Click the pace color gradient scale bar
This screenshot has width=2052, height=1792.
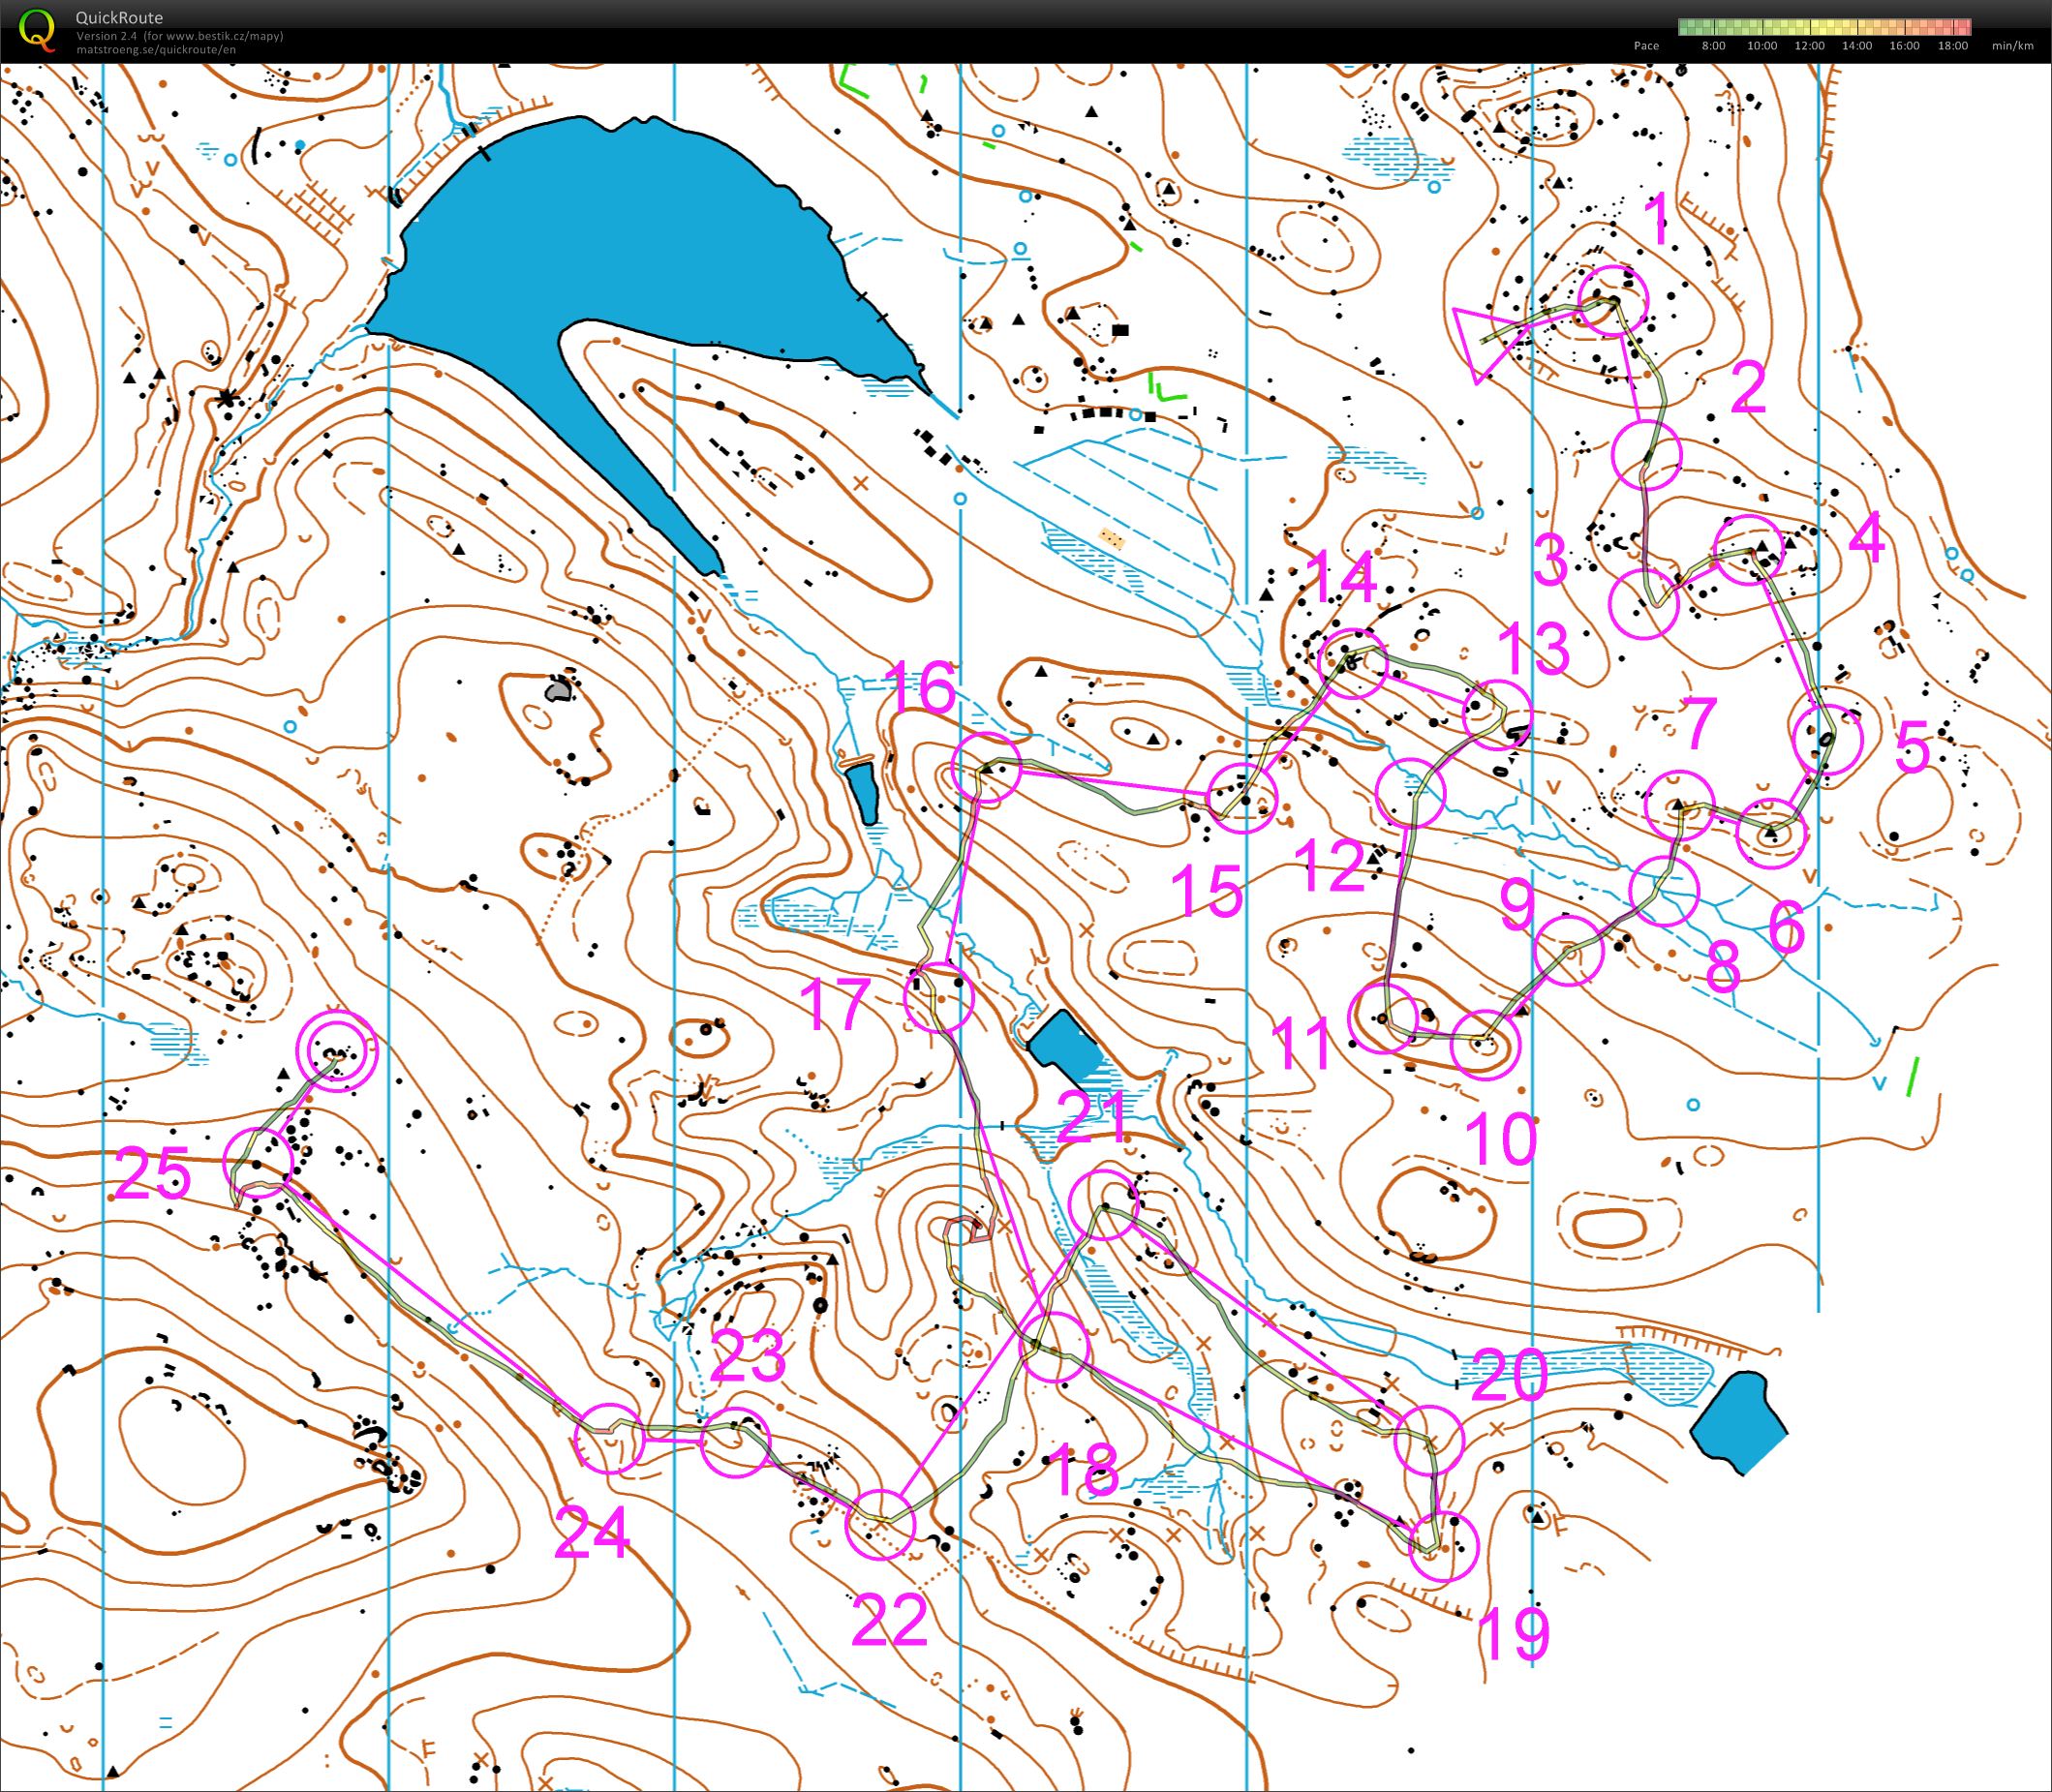pyautogui.click(x=1824, y=27)
